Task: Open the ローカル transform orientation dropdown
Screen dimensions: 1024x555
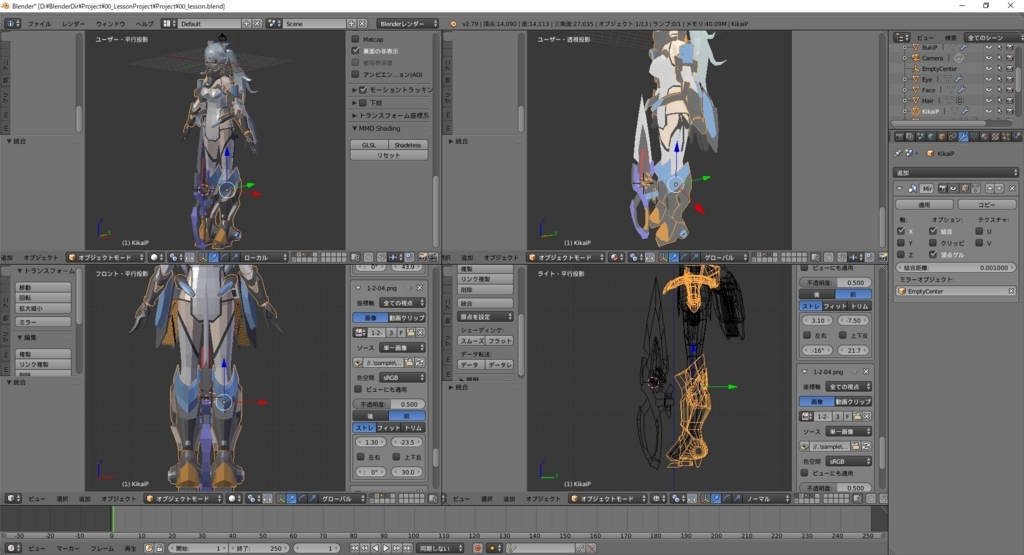Action: pos(264,257)
